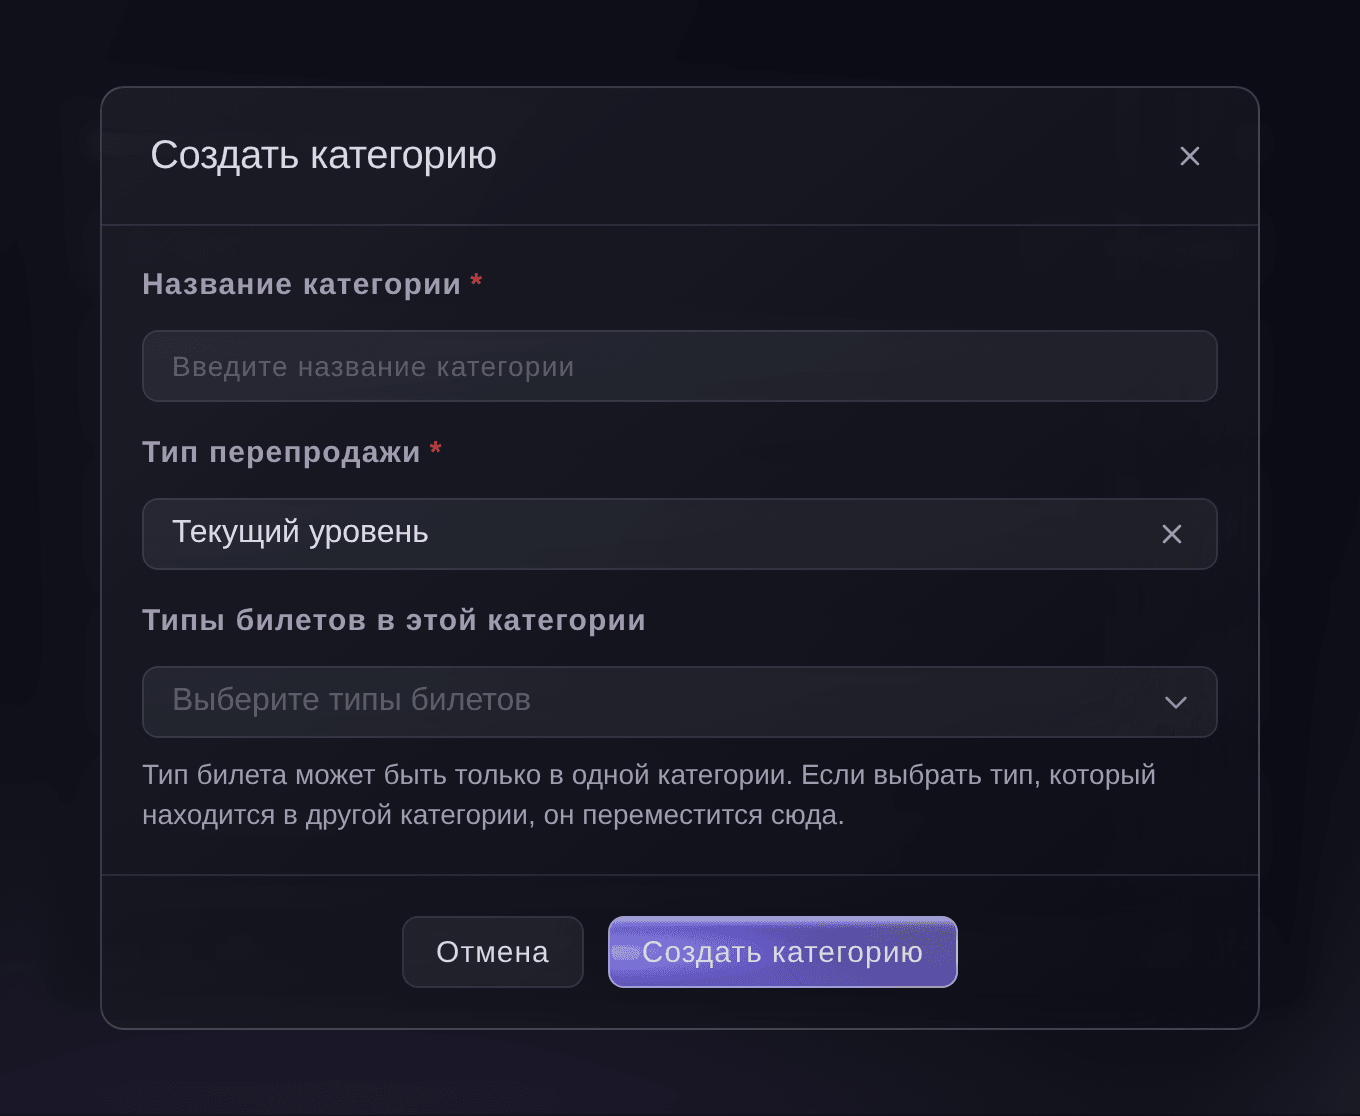Select the Текущий уровень value text
Image resolution: width=1360 pixels, height=1116 pixels.
click(300, 532)
